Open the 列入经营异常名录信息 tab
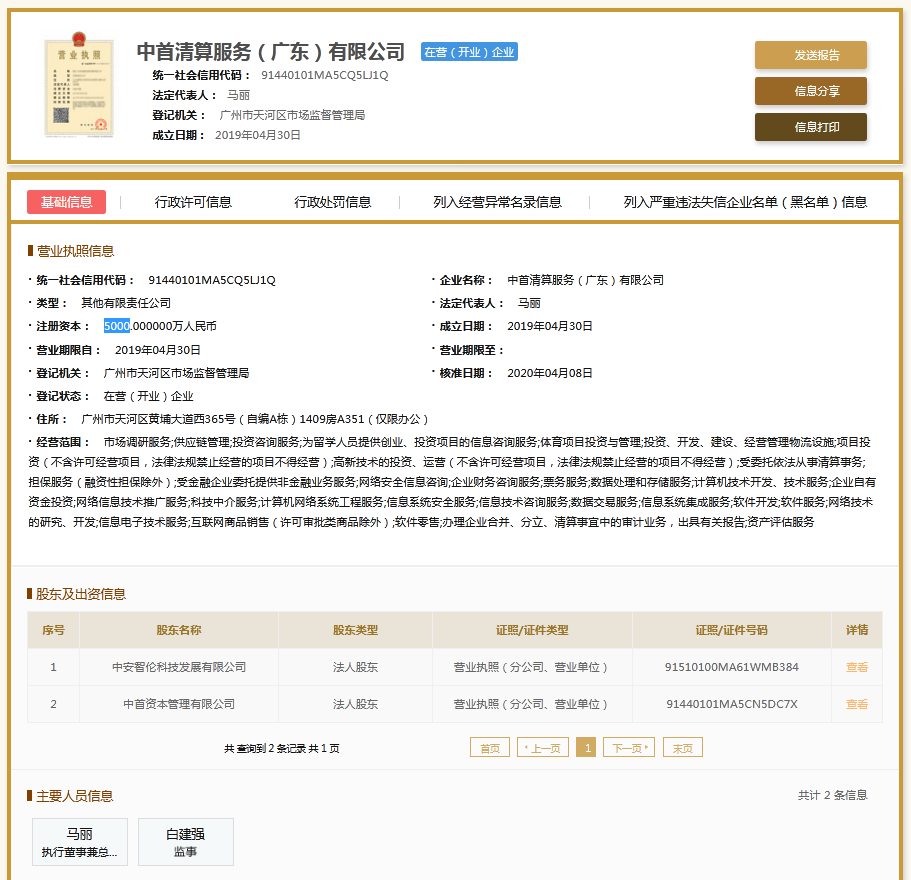 [497, 201]
